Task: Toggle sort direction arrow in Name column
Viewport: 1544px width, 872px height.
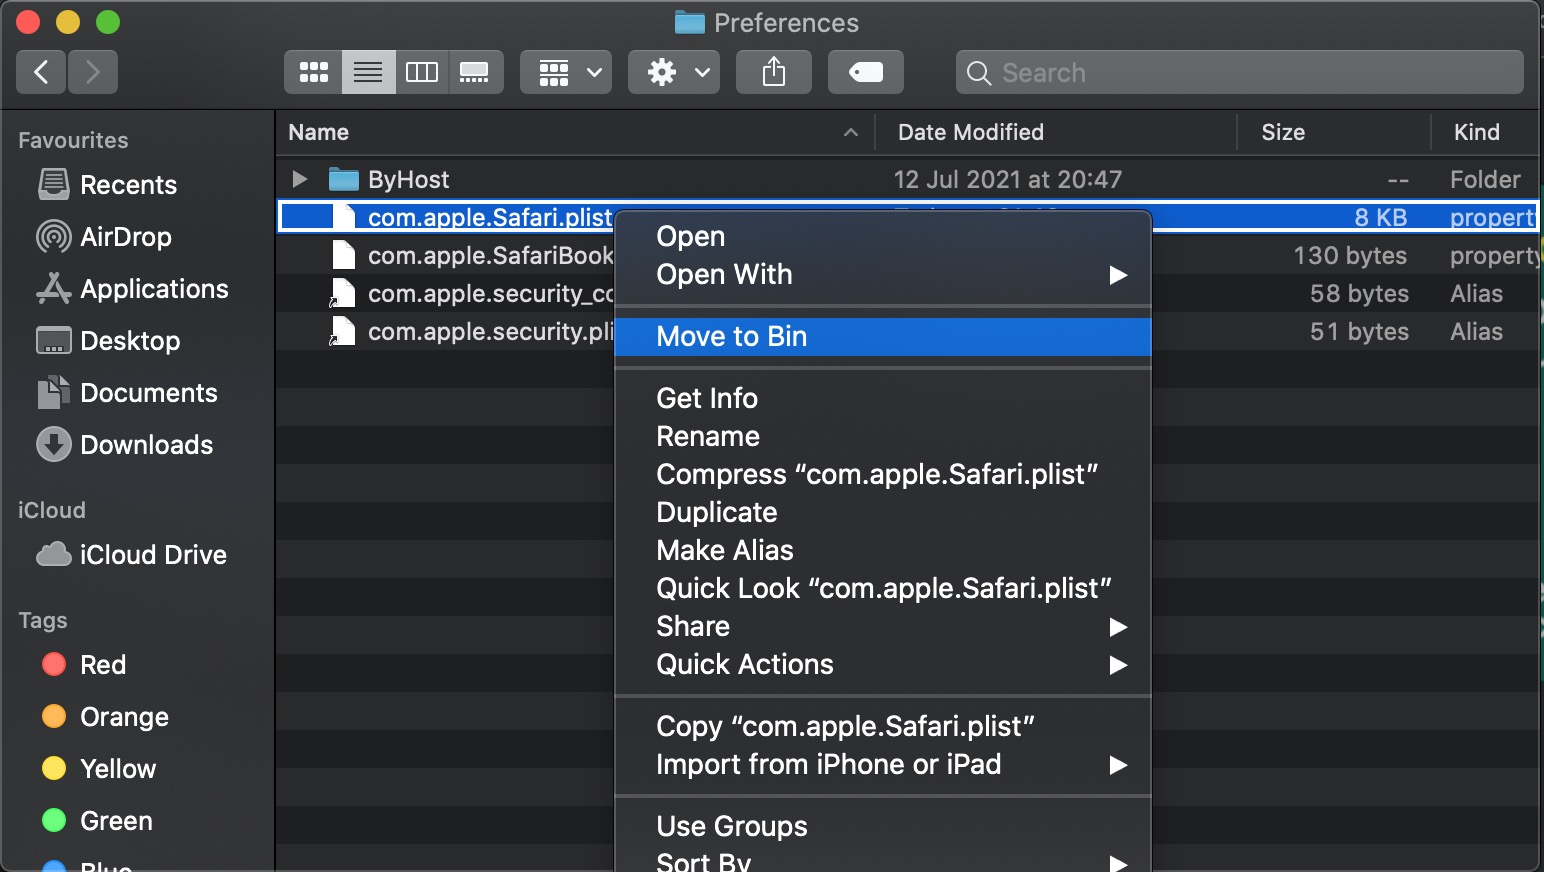Action: 851,132
